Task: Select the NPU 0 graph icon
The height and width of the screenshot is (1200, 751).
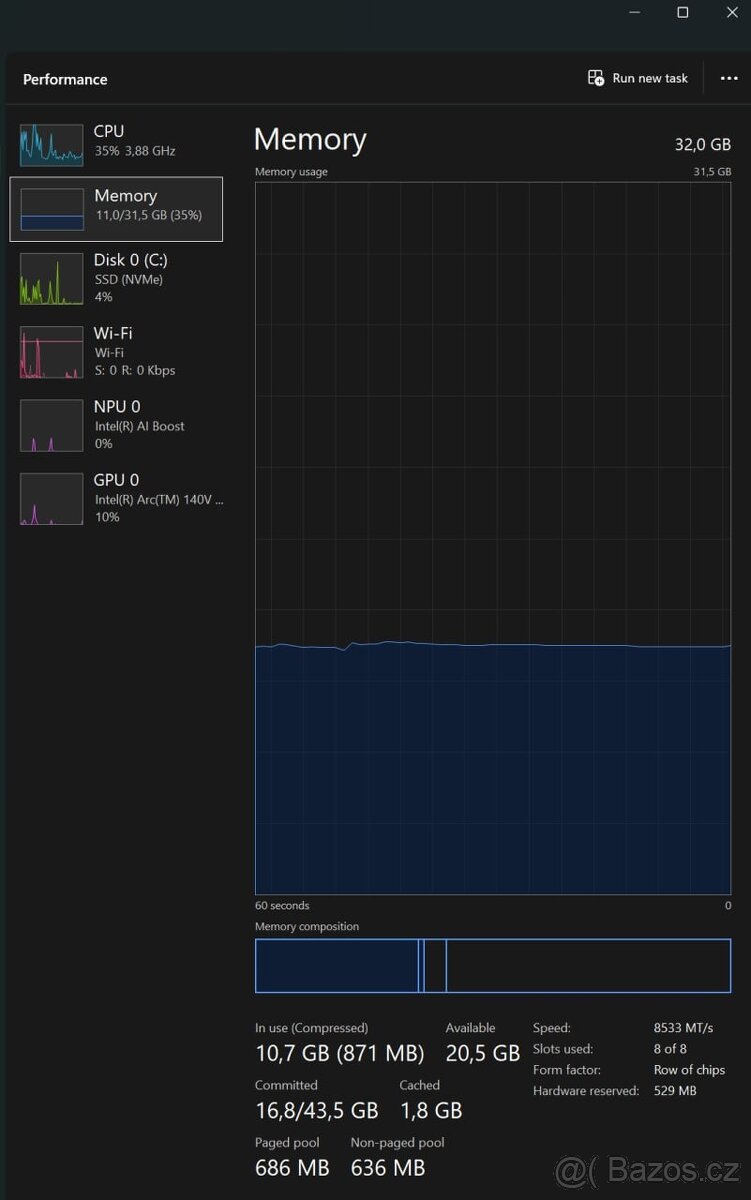Action: point(51,426)
